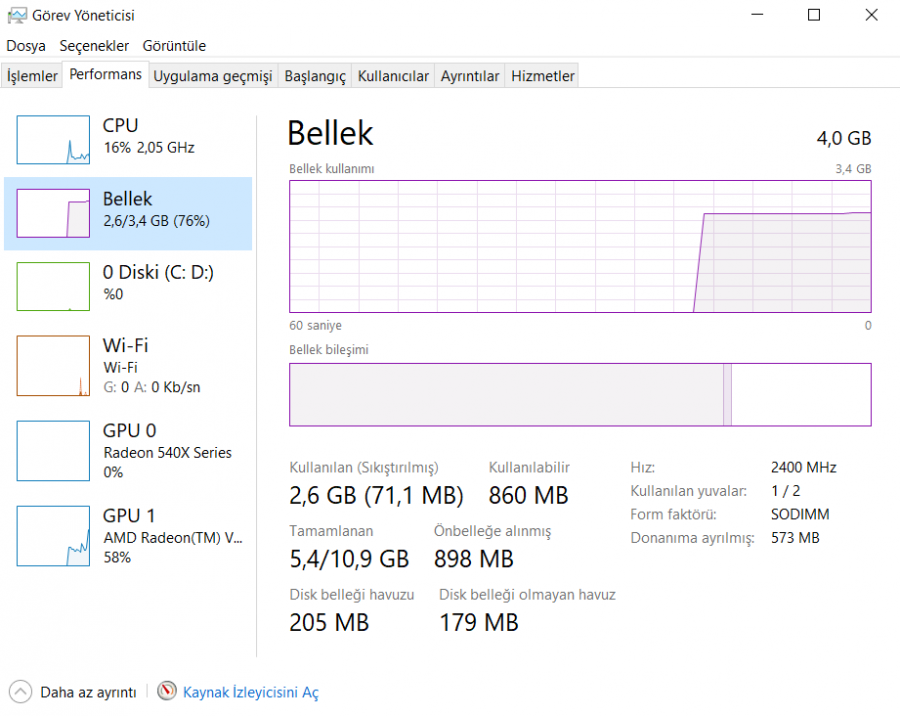Image resolution: width=900 pixels, height=716 pixels.
Task: Go to the Kullanıcılar tab
Action: tap(393, 76)
